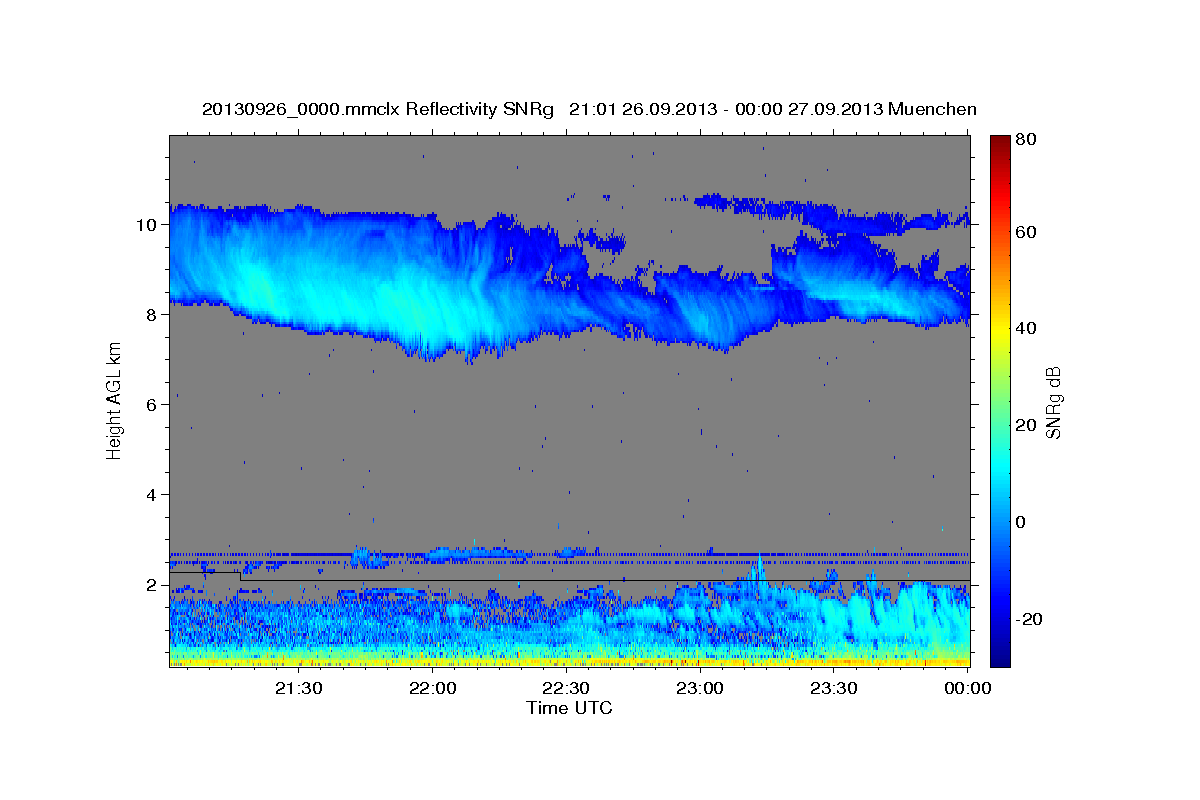Click the colorbar value 0
The image size is (1200, 800).
pyautogui.click(x=1022, y=522)
